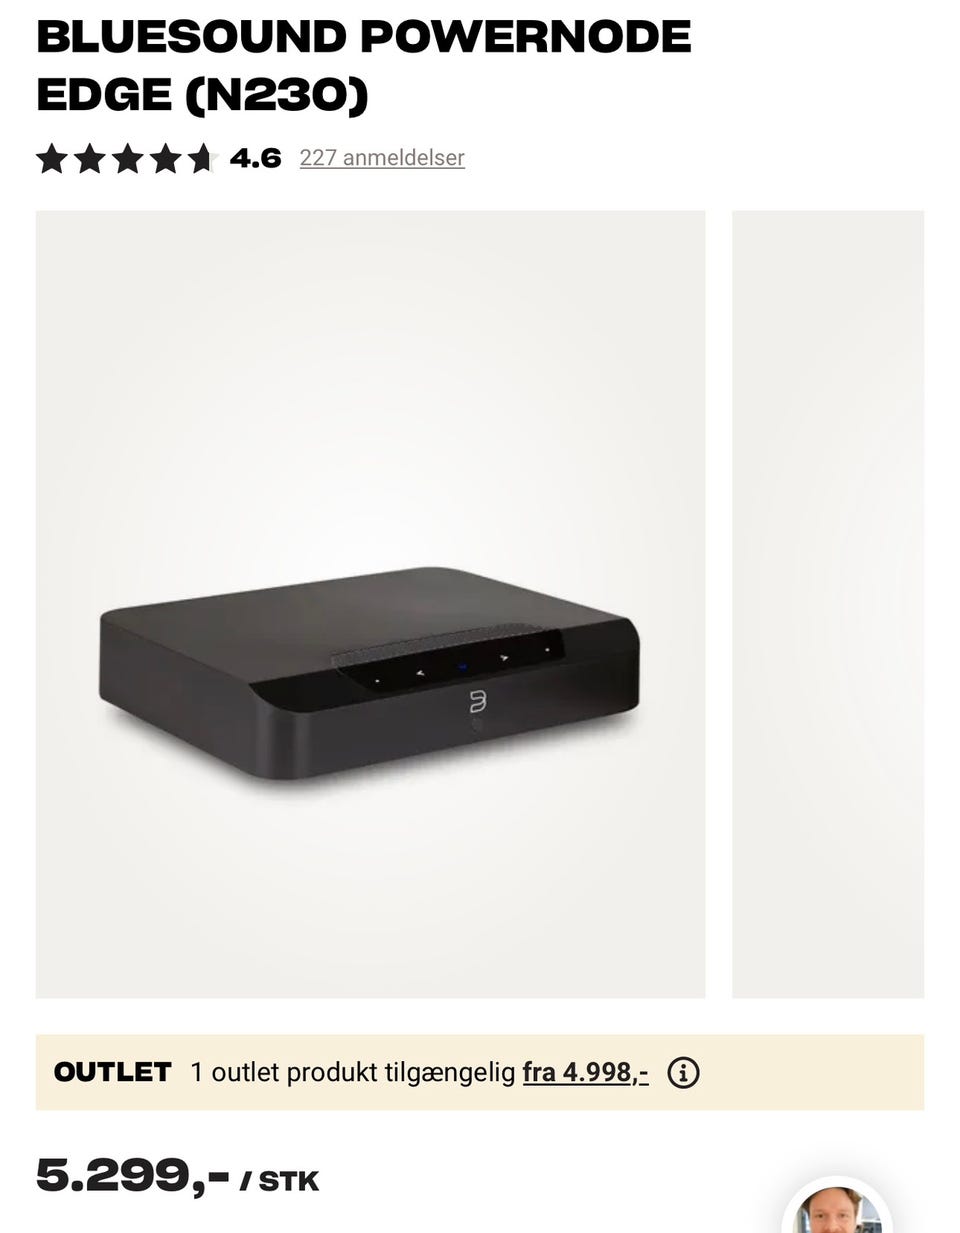Open the chat support avatar
960x1233 pixels.
(x=838, y=1210)
